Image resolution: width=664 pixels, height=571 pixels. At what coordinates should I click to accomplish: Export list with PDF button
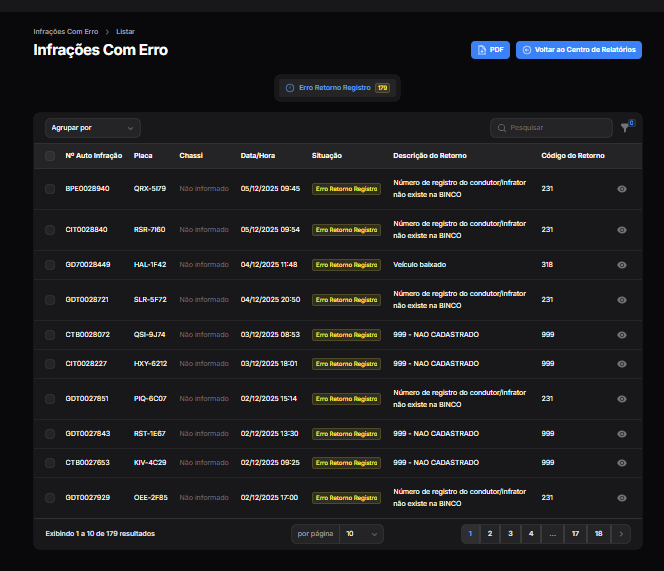point(491,50)
